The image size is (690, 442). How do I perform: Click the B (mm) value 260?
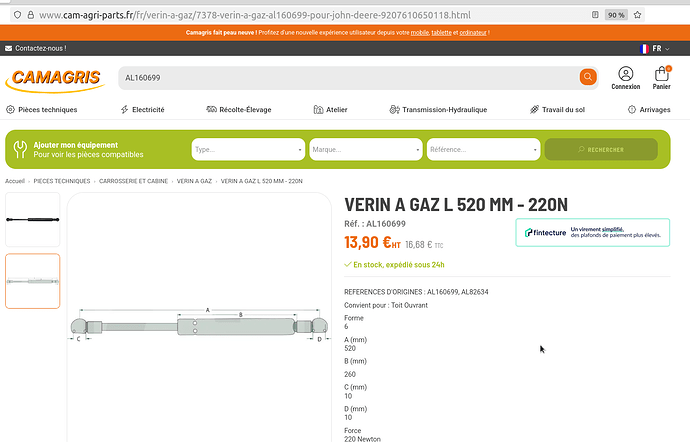coord(350,374)
